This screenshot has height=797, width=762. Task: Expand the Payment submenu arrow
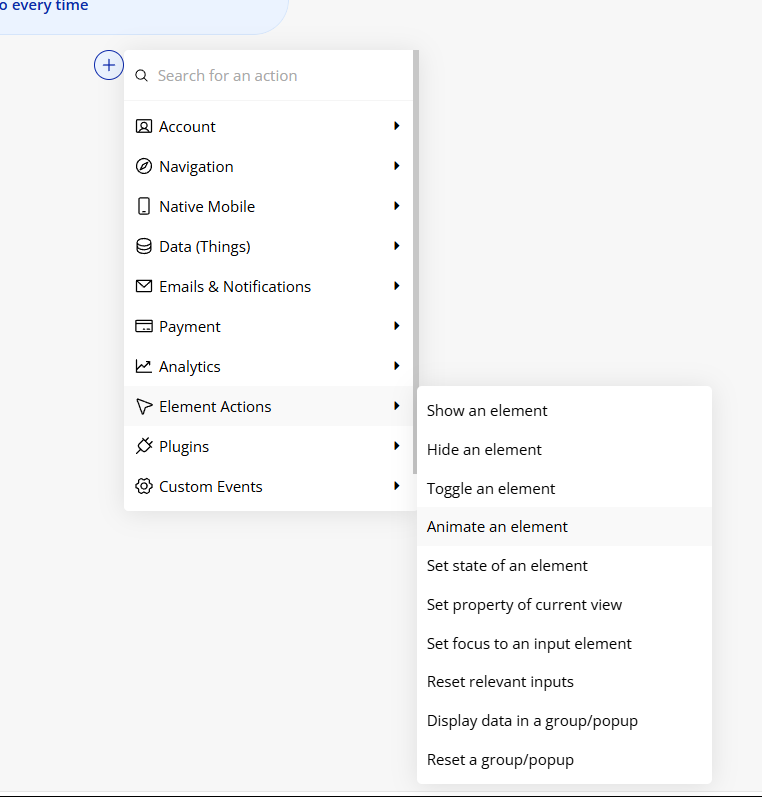pyautogui.click(x=397, y=326)
